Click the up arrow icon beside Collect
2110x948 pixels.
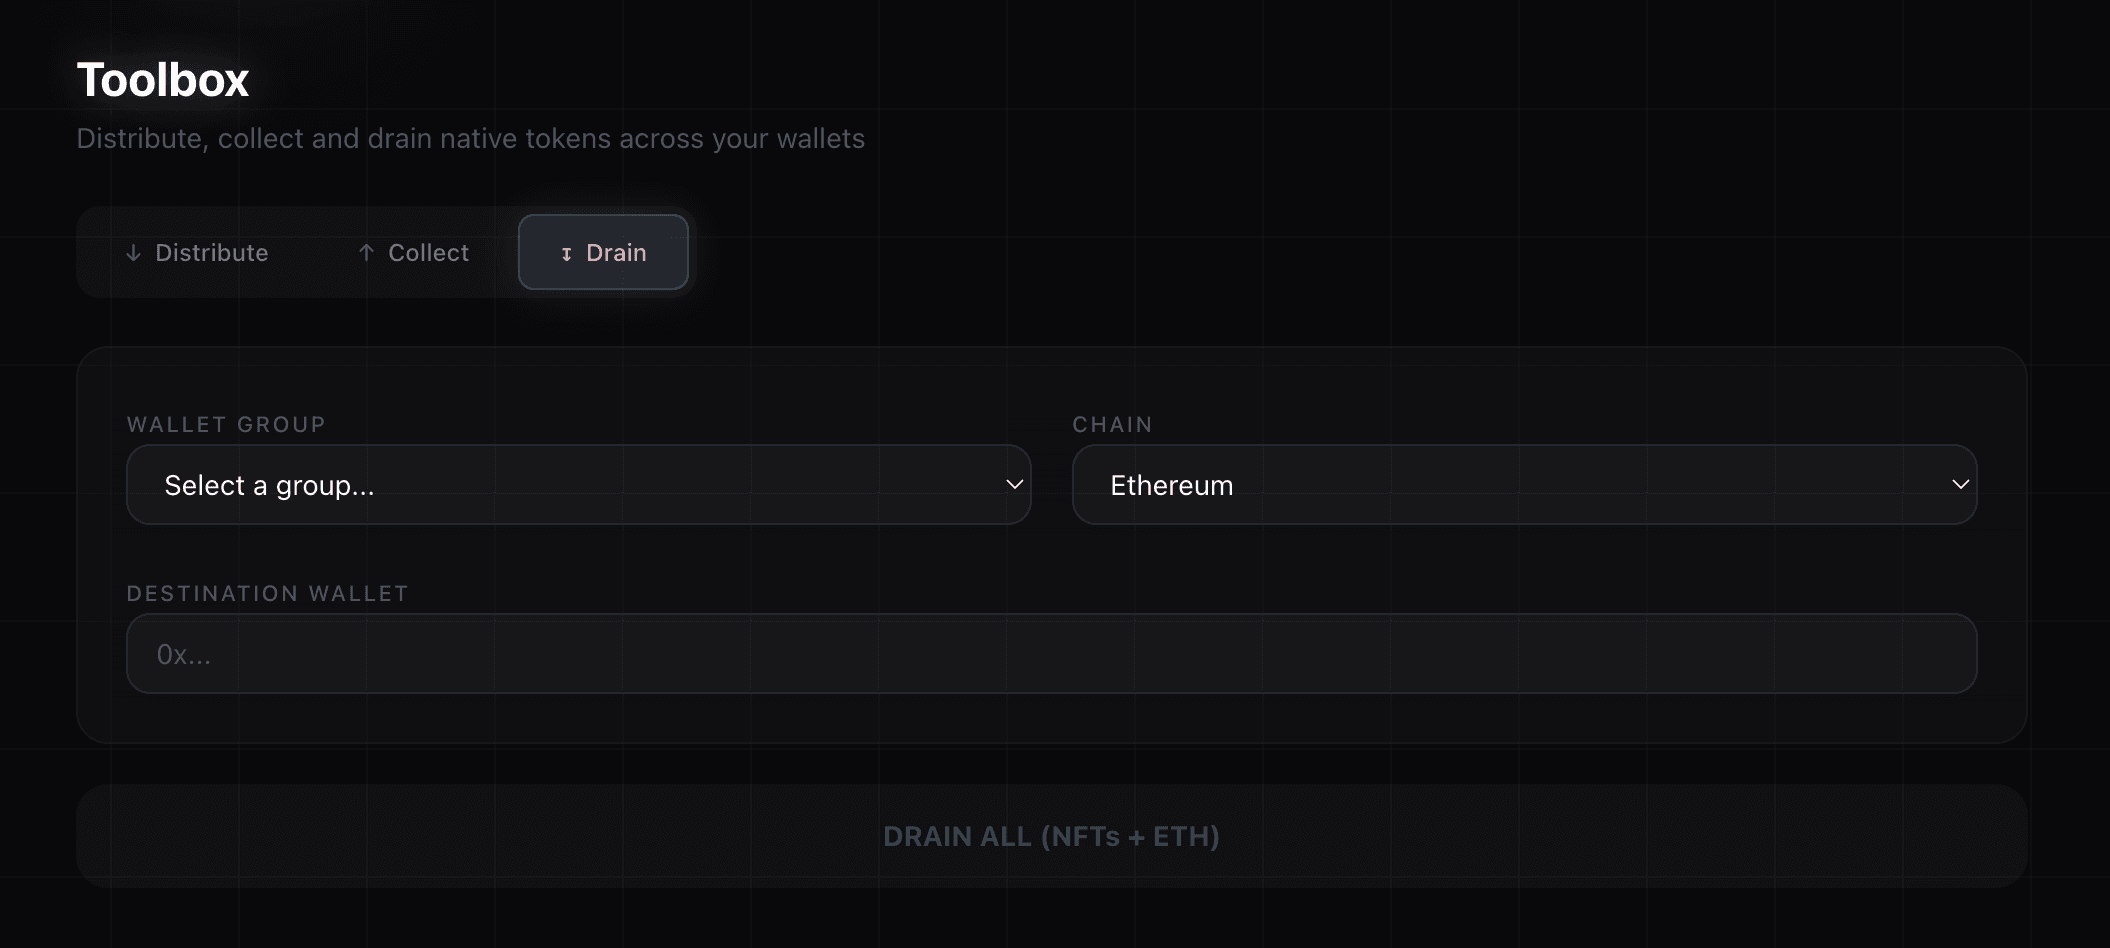pyautogui.click(x=366, y=253)
